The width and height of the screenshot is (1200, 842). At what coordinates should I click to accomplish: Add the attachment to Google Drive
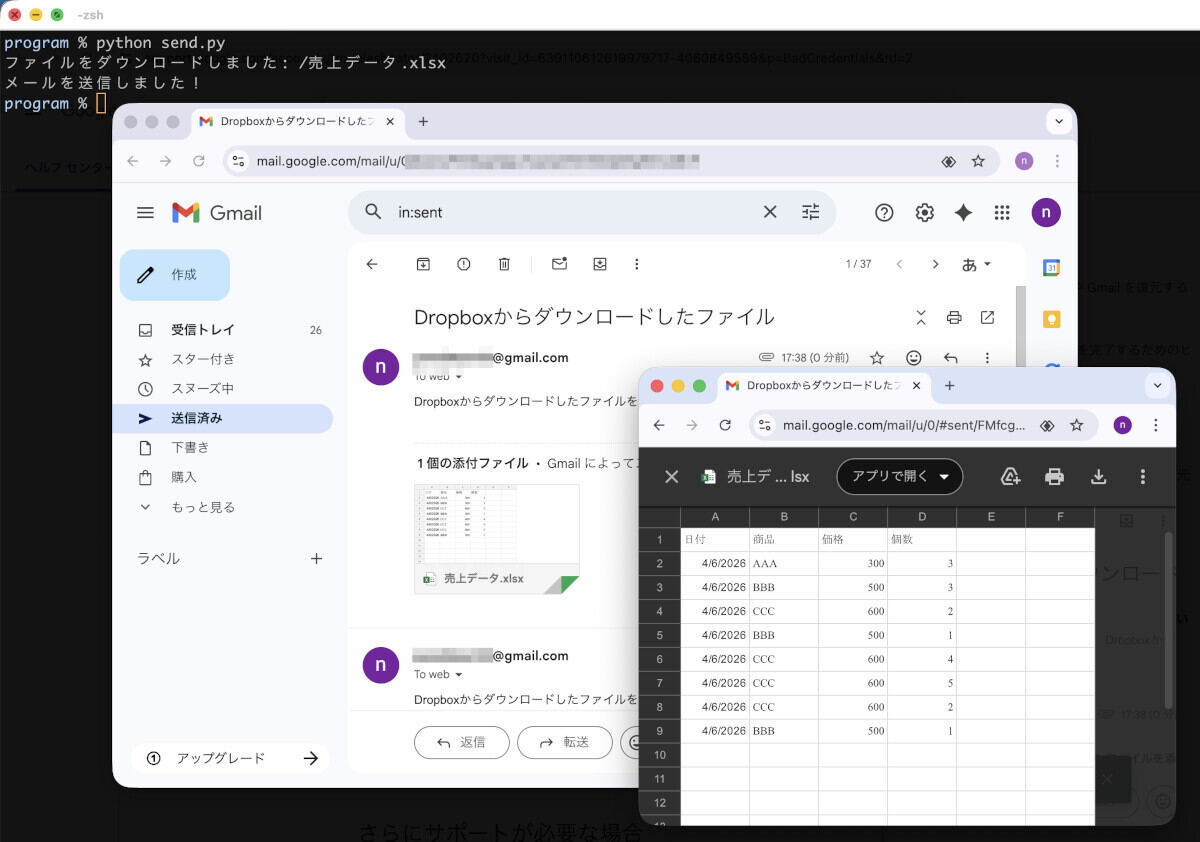[x=1010, y=477]
